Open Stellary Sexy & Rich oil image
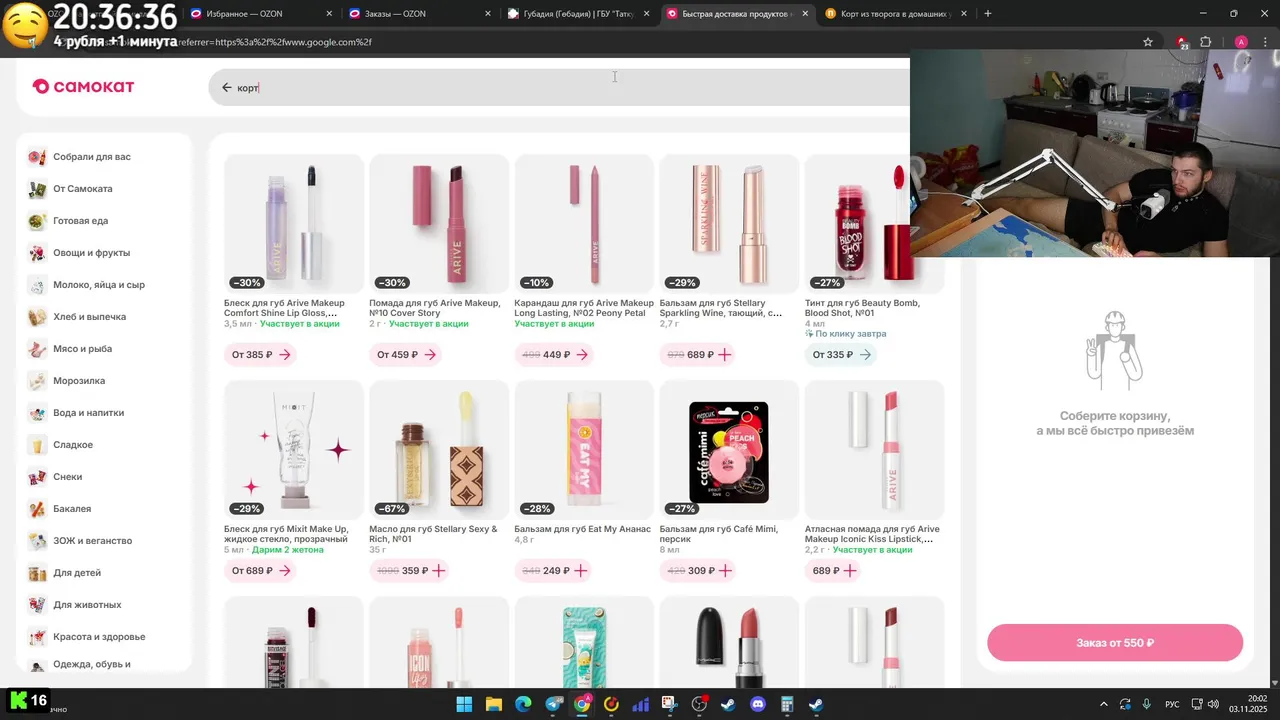 coord(439,450)
